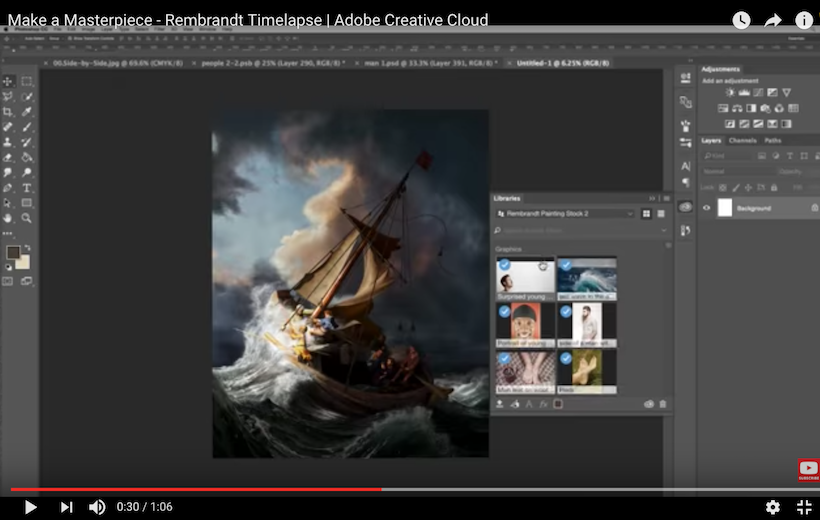Screen dimensions: 820x520
Task: Click the foreground color swatch
Action: (13, 253)
